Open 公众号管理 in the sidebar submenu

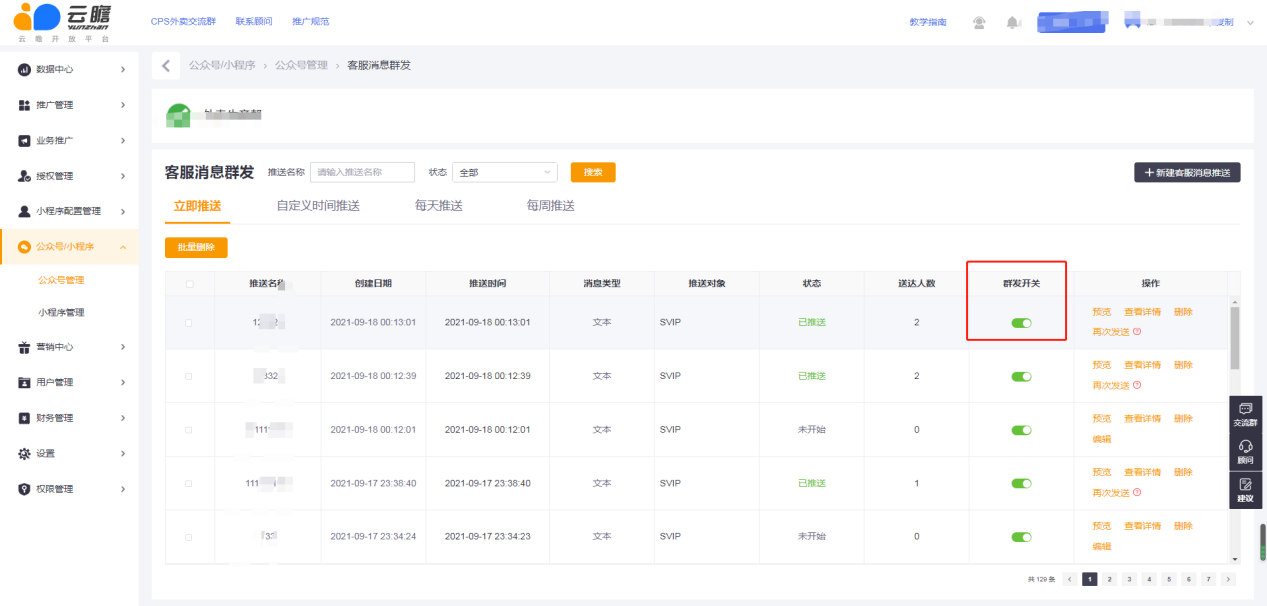[61, 280]
